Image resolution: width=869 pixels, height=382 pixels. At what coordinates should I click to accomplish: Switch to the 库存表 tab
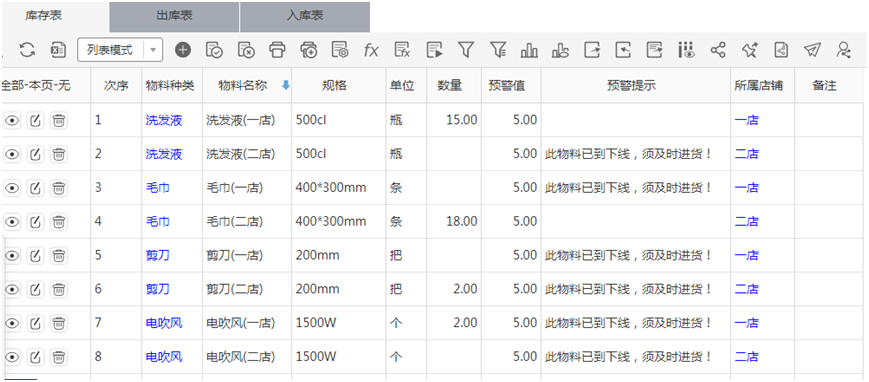[x=54, y=16]
